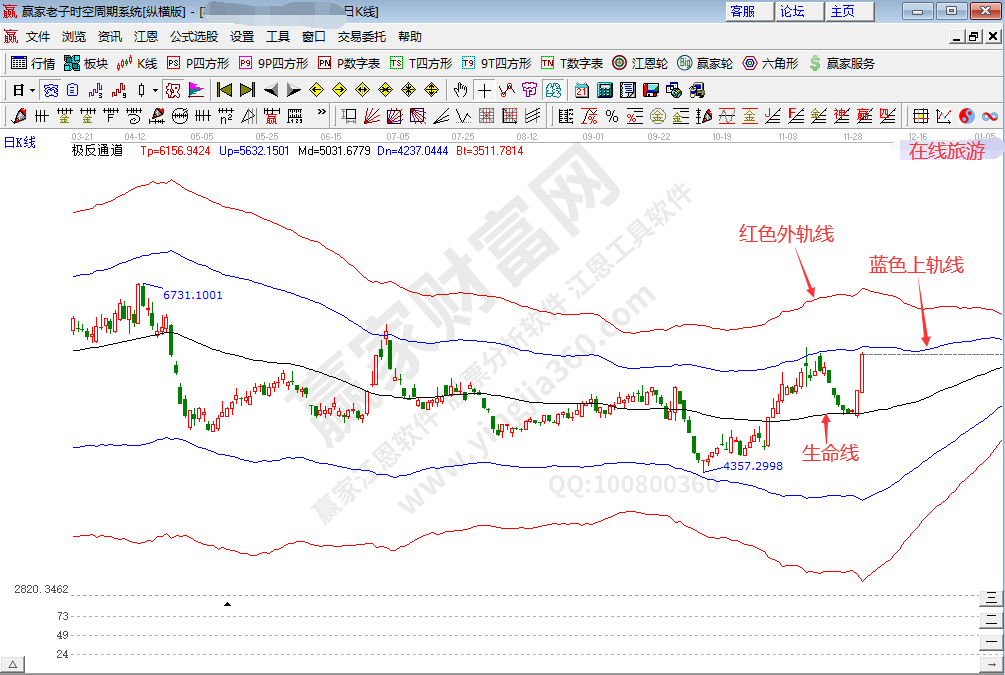Viewport: 1005px width, 675px height.
Task: Open the 公式选股 menu
Action: click(193, 37)
